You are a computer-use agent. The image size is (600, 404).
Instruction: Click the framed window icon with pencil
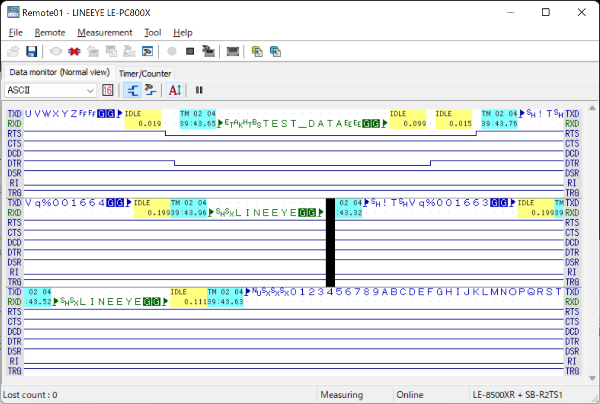[x=148, y=51]
